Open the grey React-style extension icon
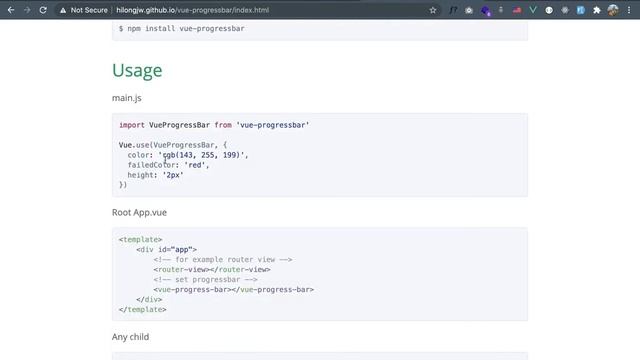Screen dimensions: 640x360 [x=565, y=10]
